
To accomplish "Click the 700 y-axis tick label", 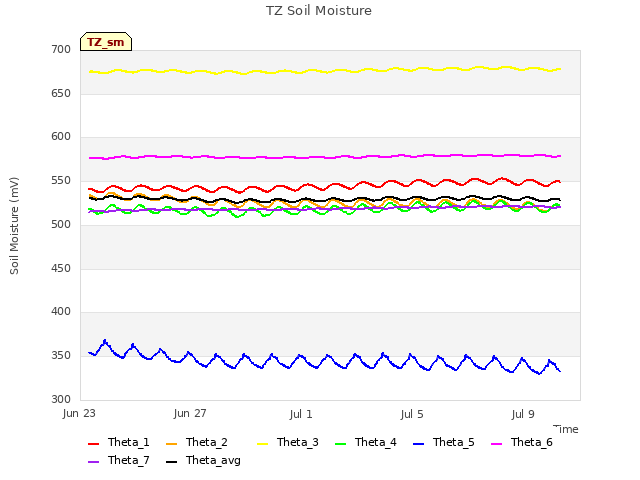I will 61,50.
